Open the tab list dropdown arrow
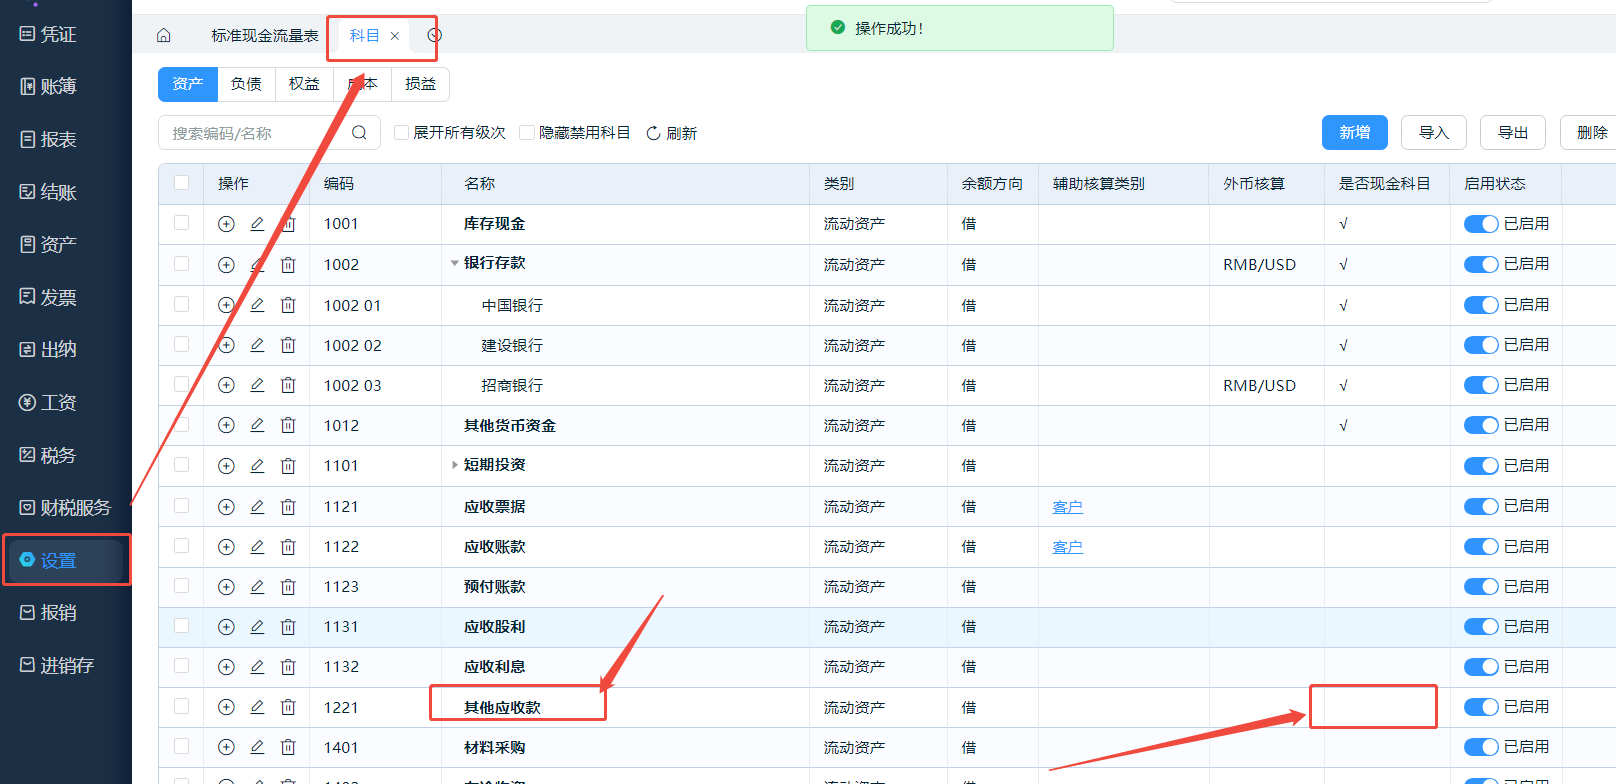This screenshot has height=784, width=1616. point(434,36)
